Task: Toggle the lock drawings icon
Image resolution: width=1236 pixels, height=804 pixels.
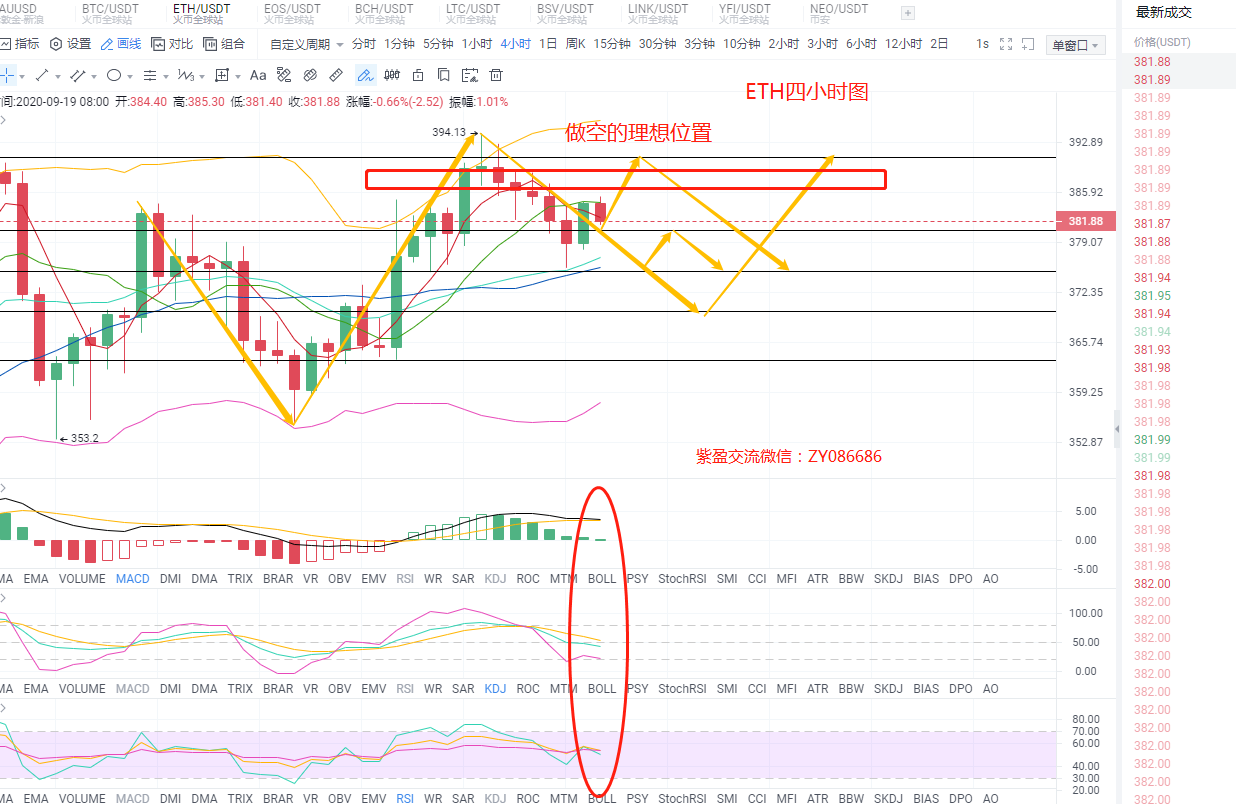Action: click(x=418, y=75)
